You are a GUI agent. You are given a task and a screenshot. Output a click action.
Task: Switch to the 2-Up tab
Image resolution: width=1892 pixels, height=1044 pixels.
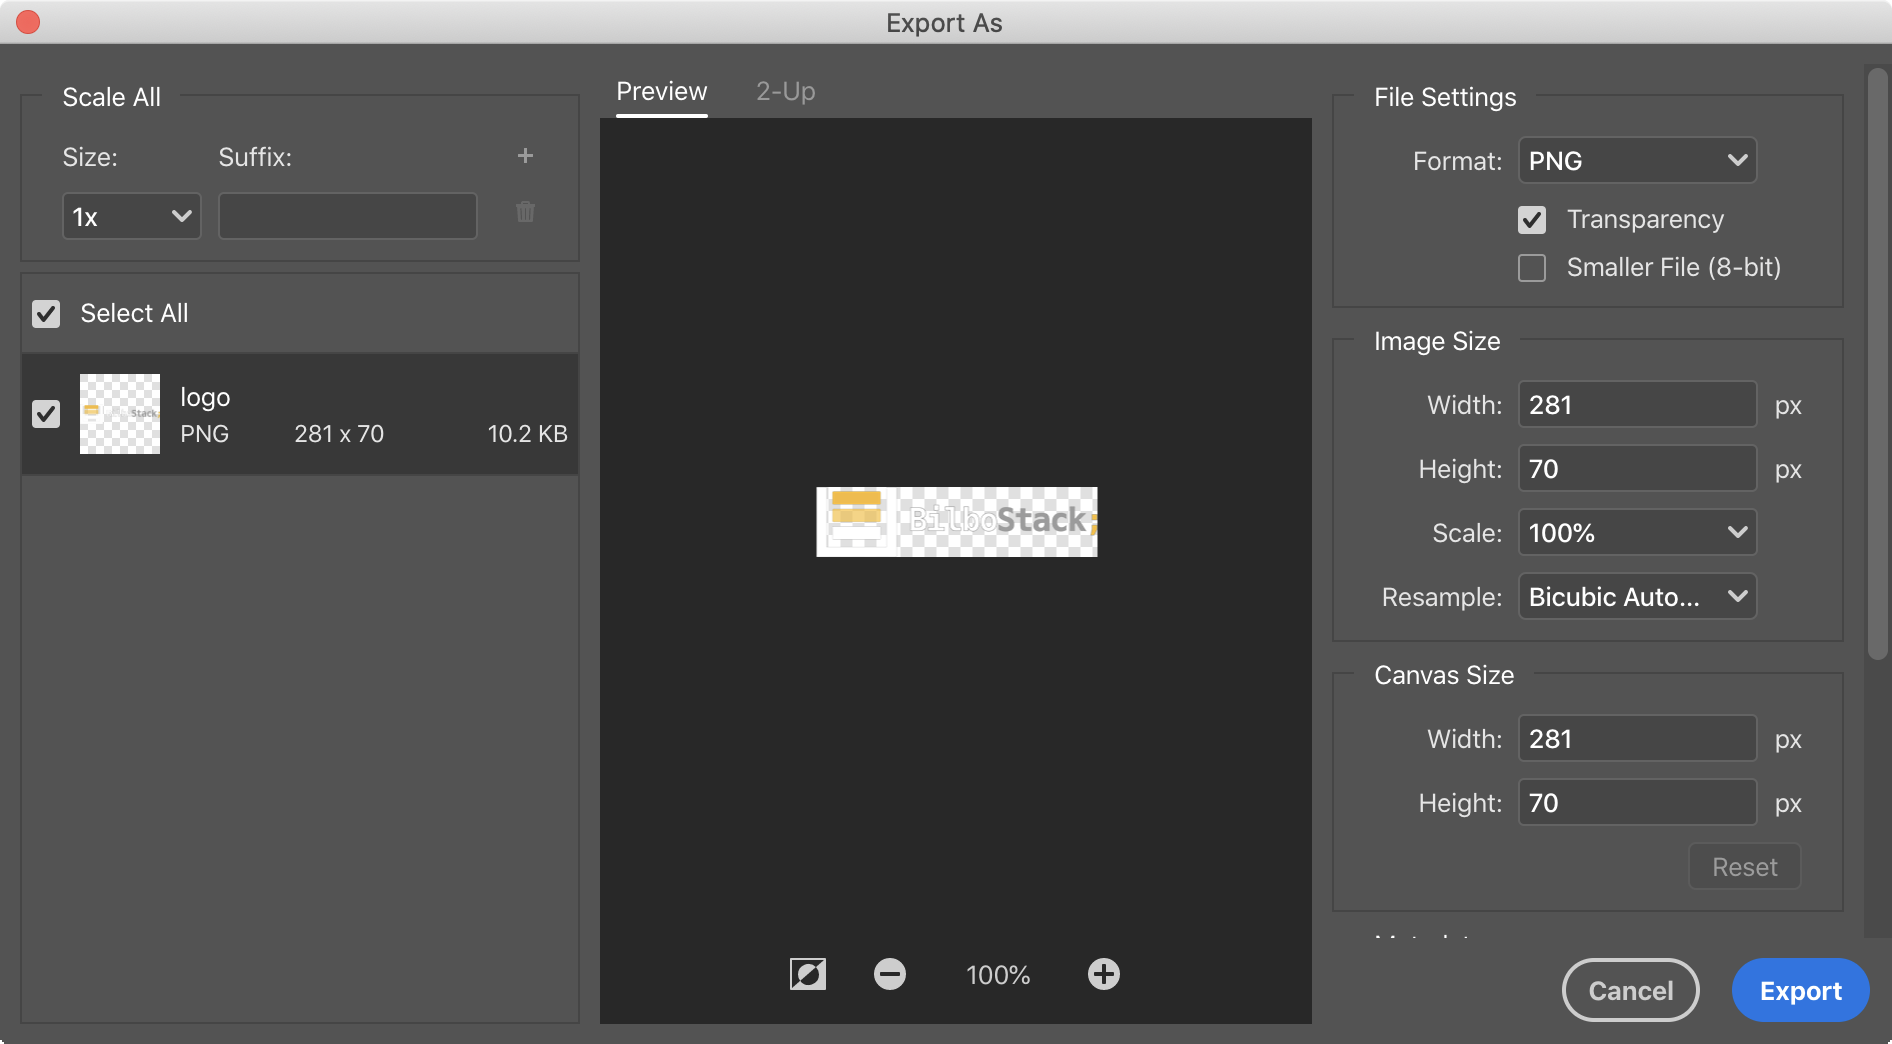click(x=786, y=92)
